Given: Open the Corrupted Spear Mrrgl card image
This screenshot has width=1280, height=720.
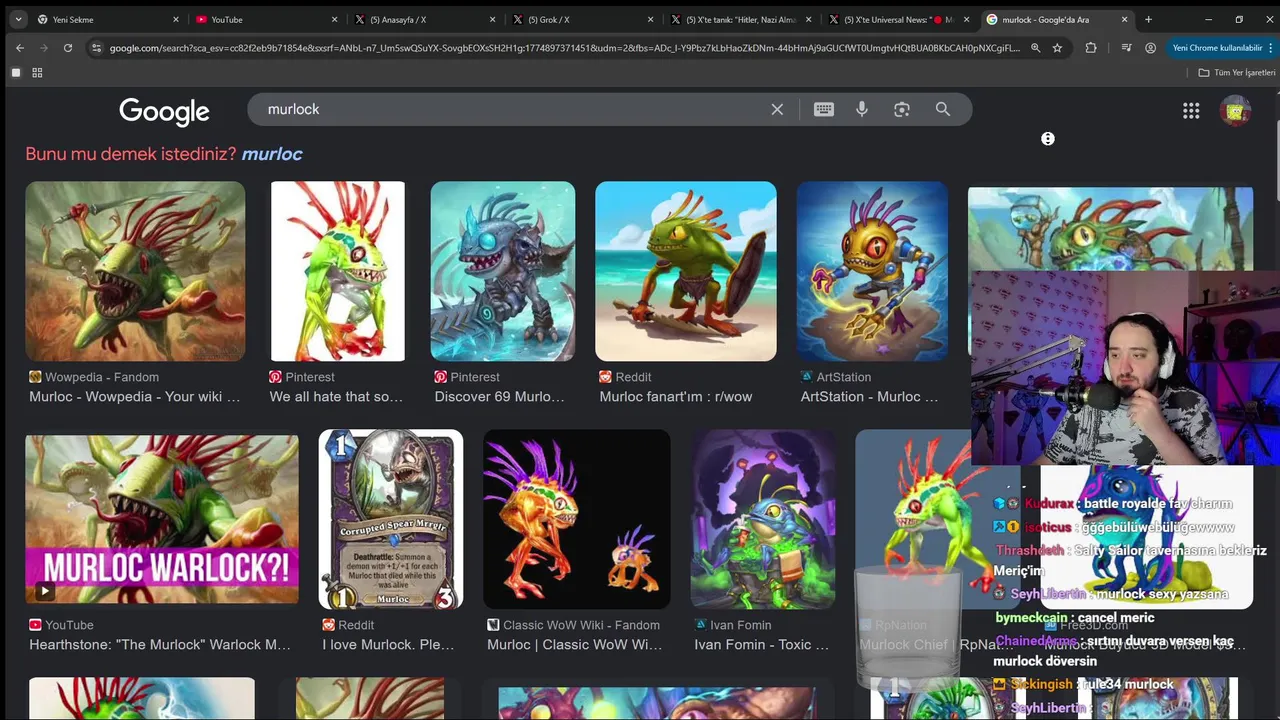Looking at the screenshot, I should (x=391, y=519).
